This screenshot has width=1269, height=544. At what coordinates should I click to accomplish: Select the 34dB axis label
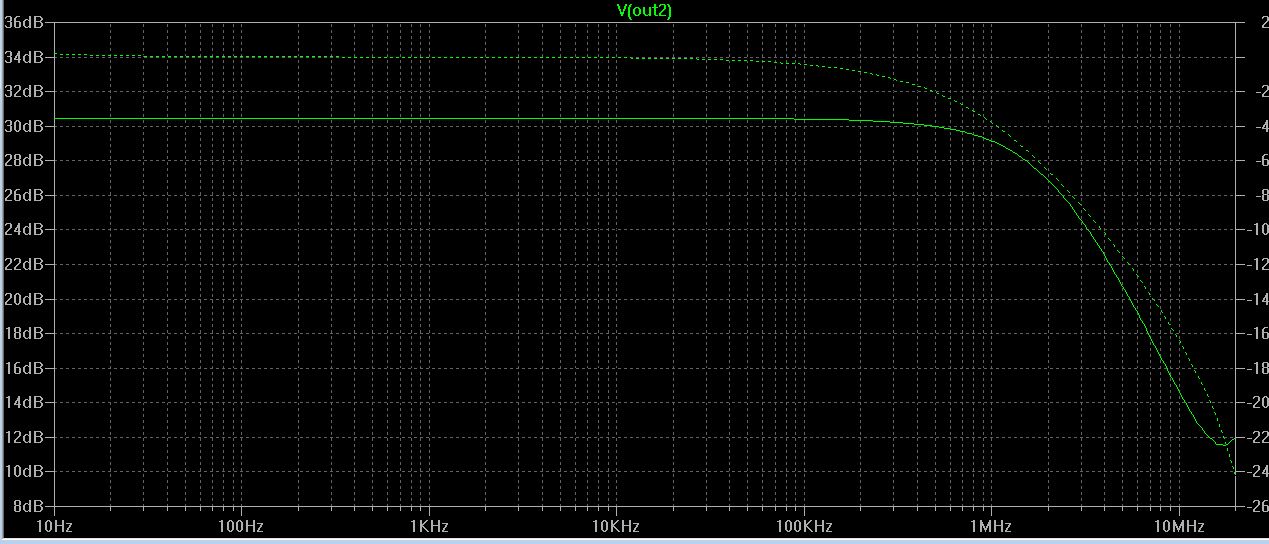pyautogui.click(x=24, y=57)
